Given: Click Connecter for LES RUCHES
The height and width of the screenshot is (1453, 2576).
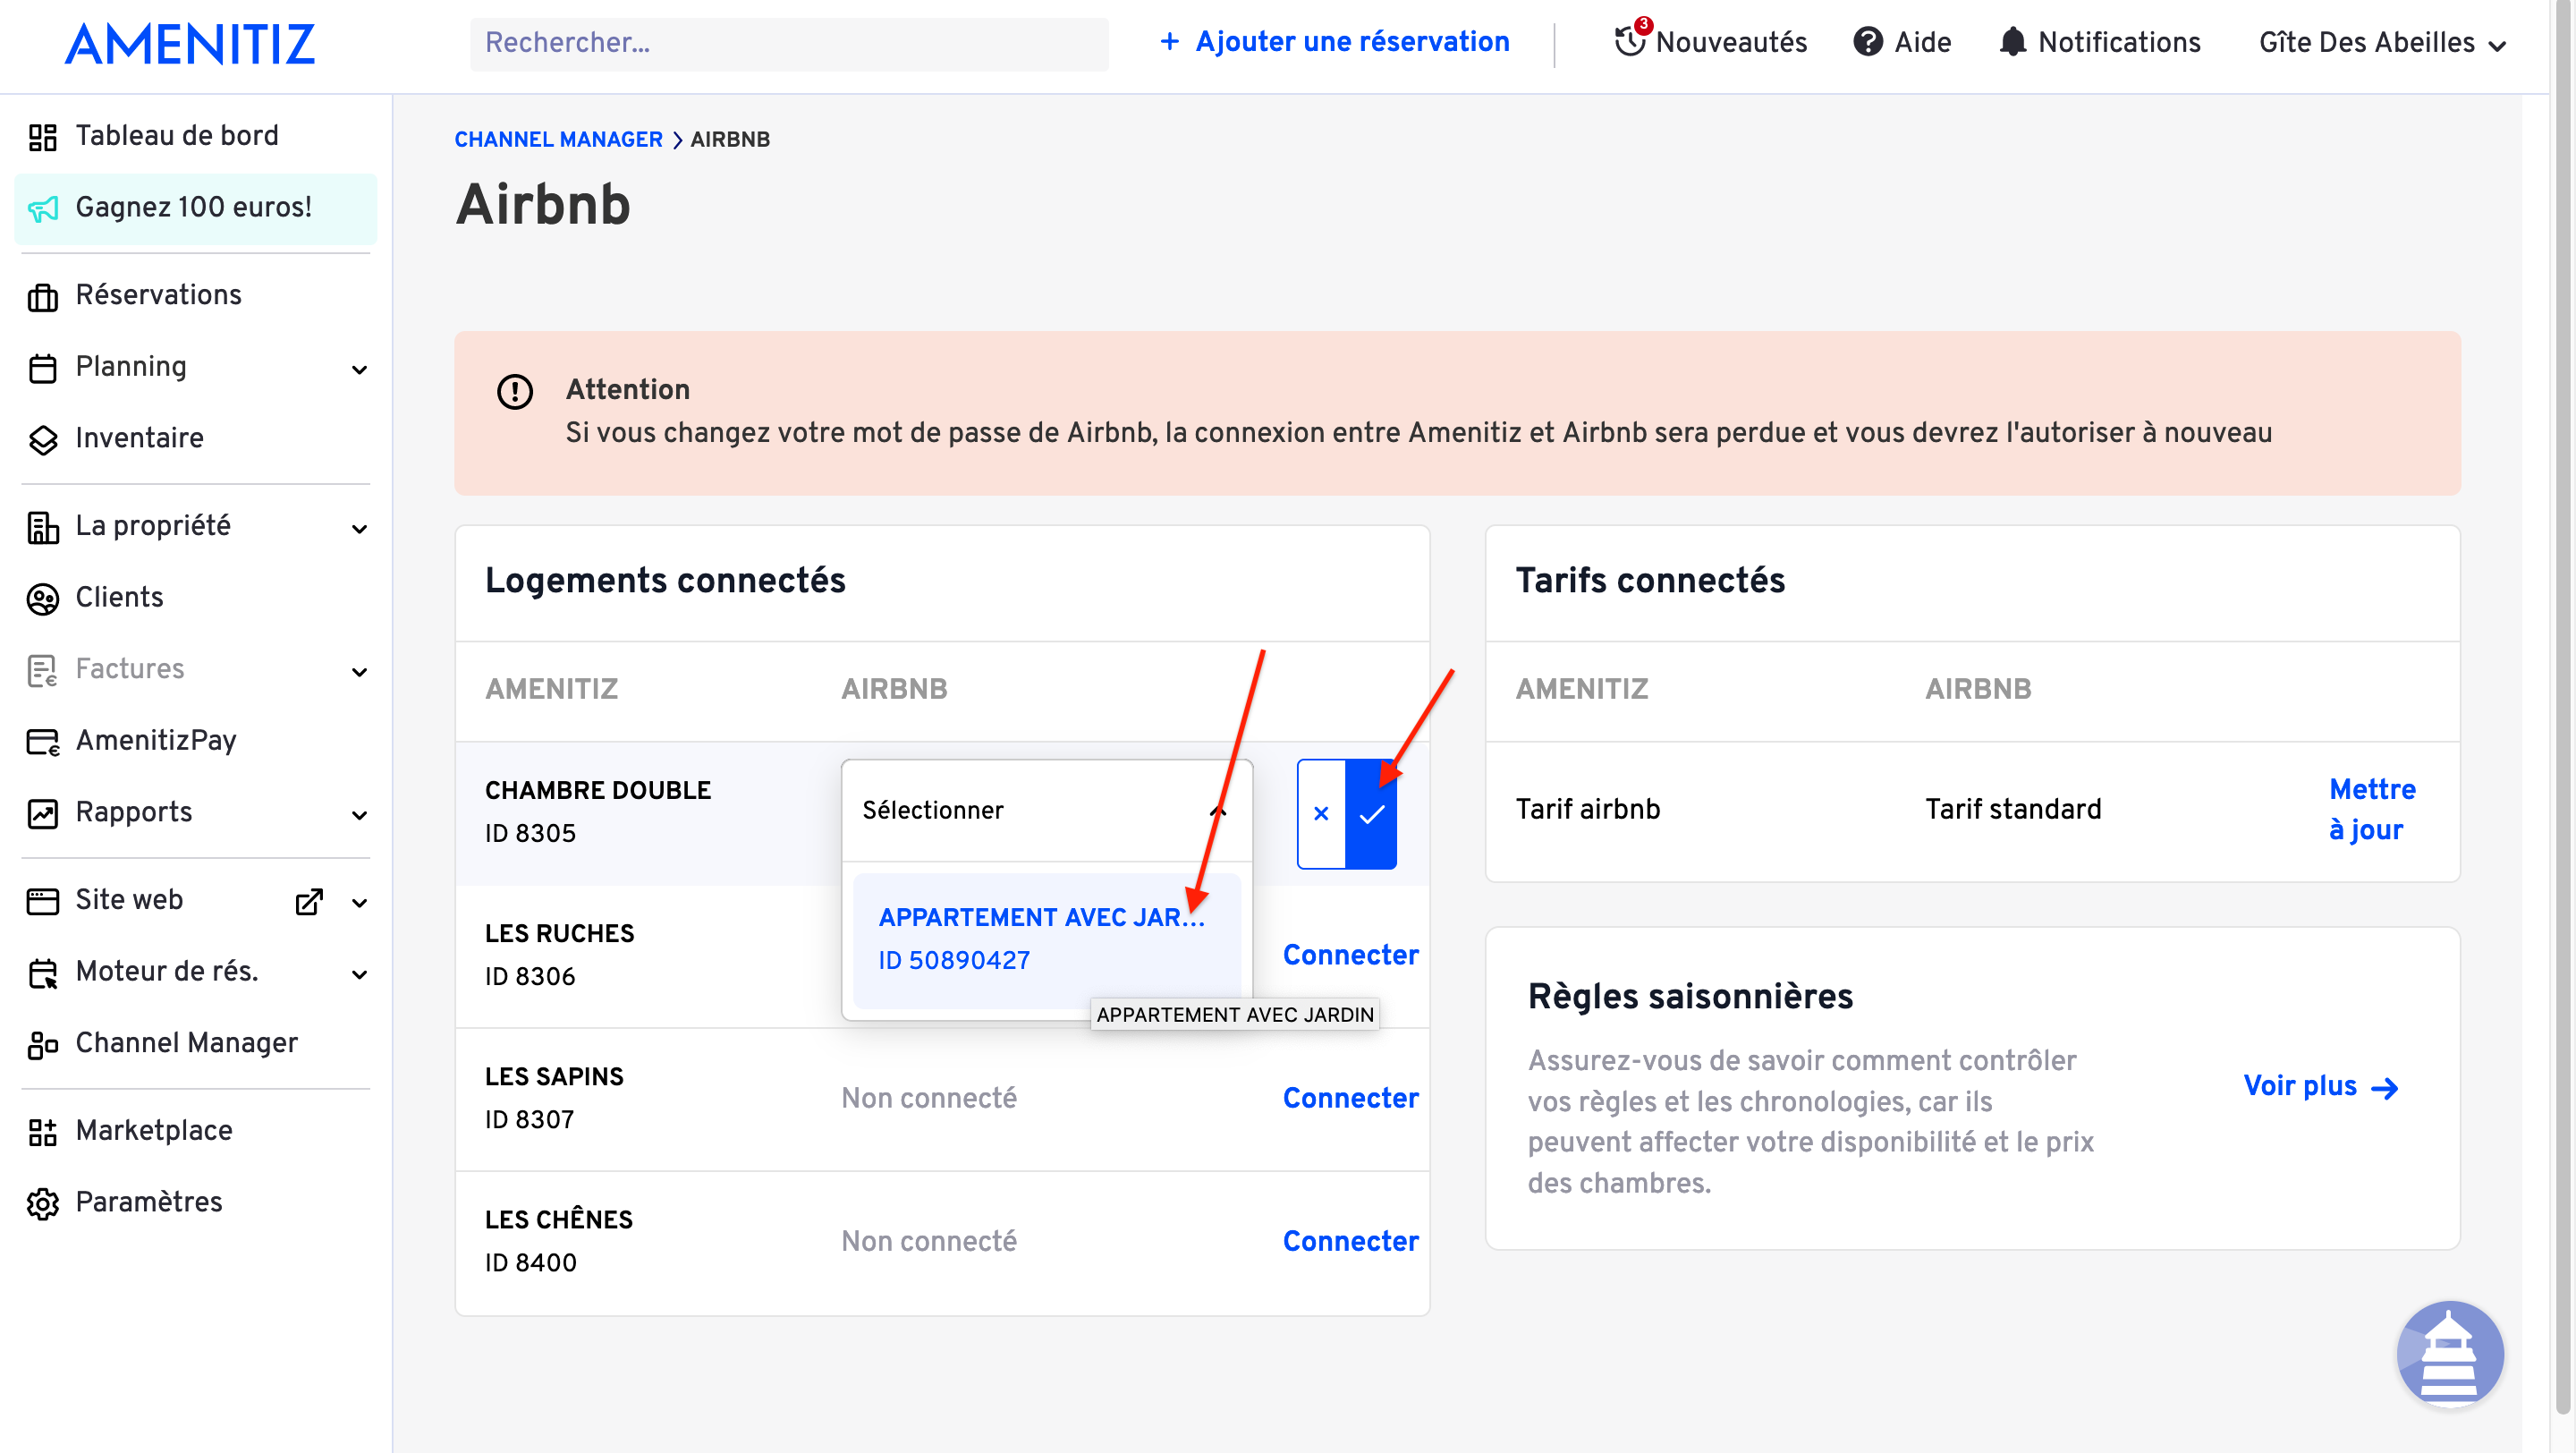Looking at the screenshot, I should pyautogui.click(x=1350, y=955).
